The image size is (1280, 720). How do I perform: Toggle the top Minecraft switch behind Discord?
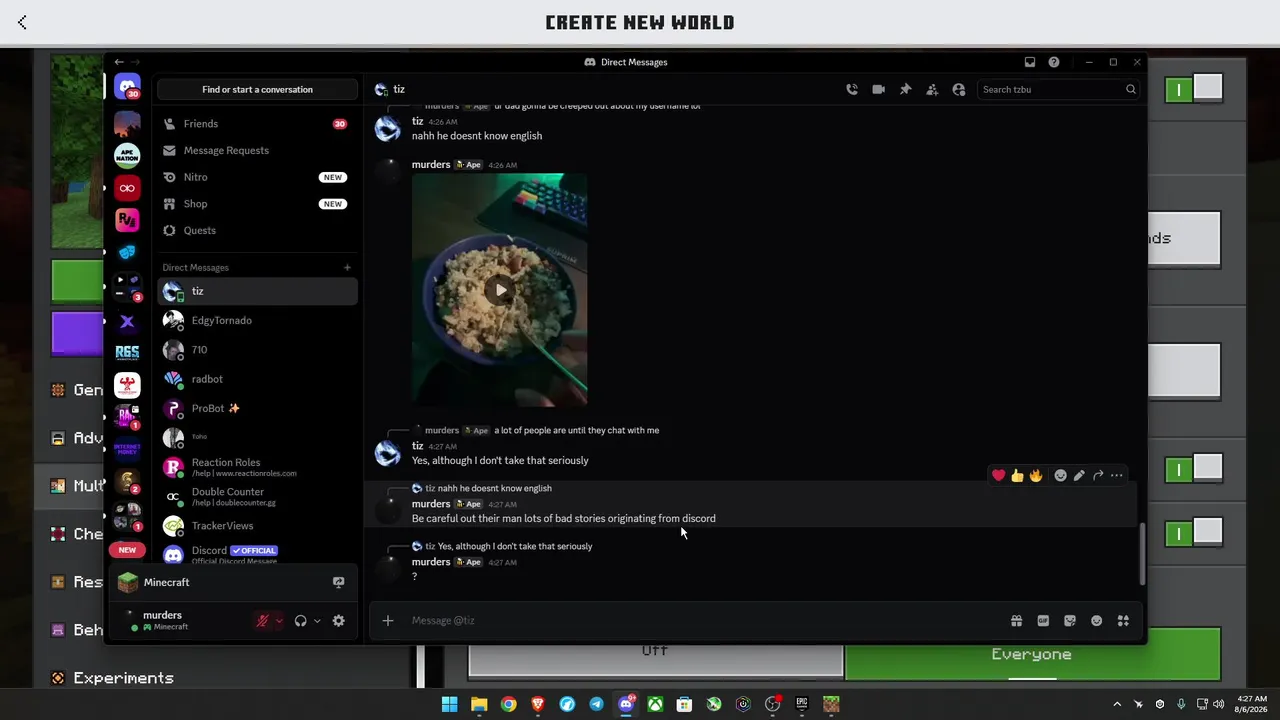pyautogui.click(x=1193, y=89)
